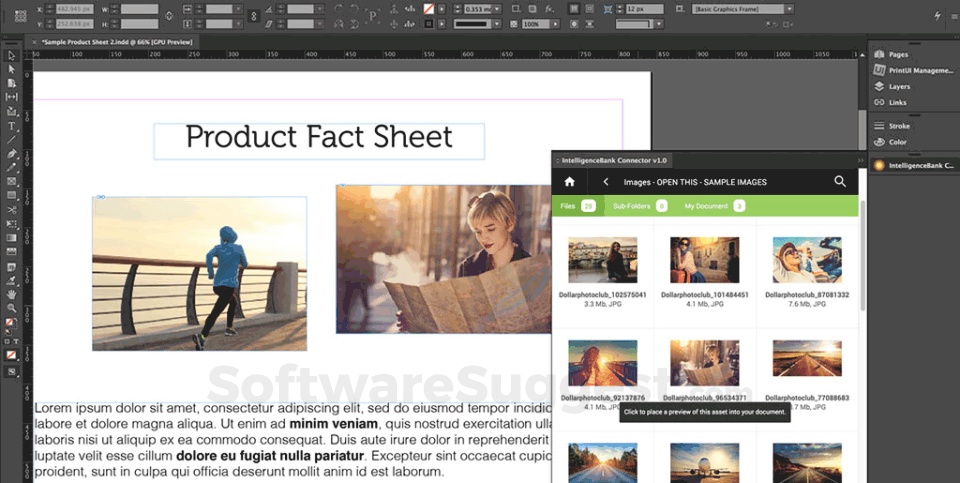Open the rotation angle dropdown
The image size is (960, 483).
[x=320, y=9]
